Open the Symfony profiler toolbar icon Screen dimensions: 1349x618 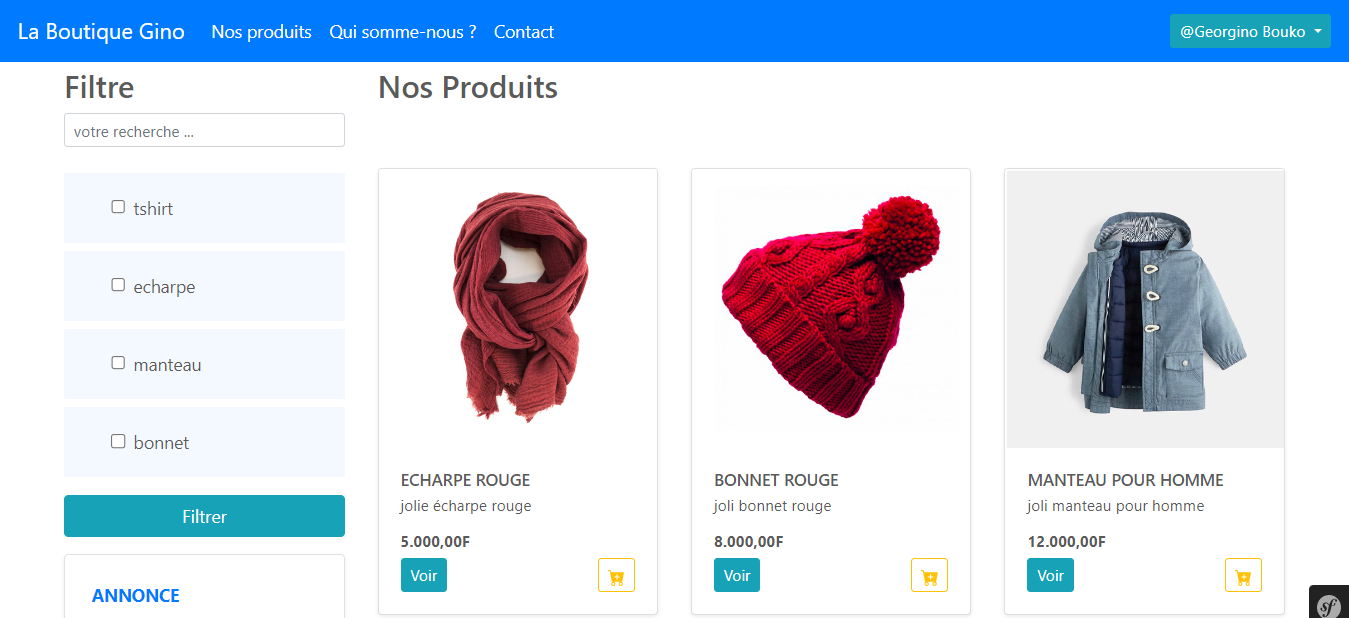[x=1329, y=604]
